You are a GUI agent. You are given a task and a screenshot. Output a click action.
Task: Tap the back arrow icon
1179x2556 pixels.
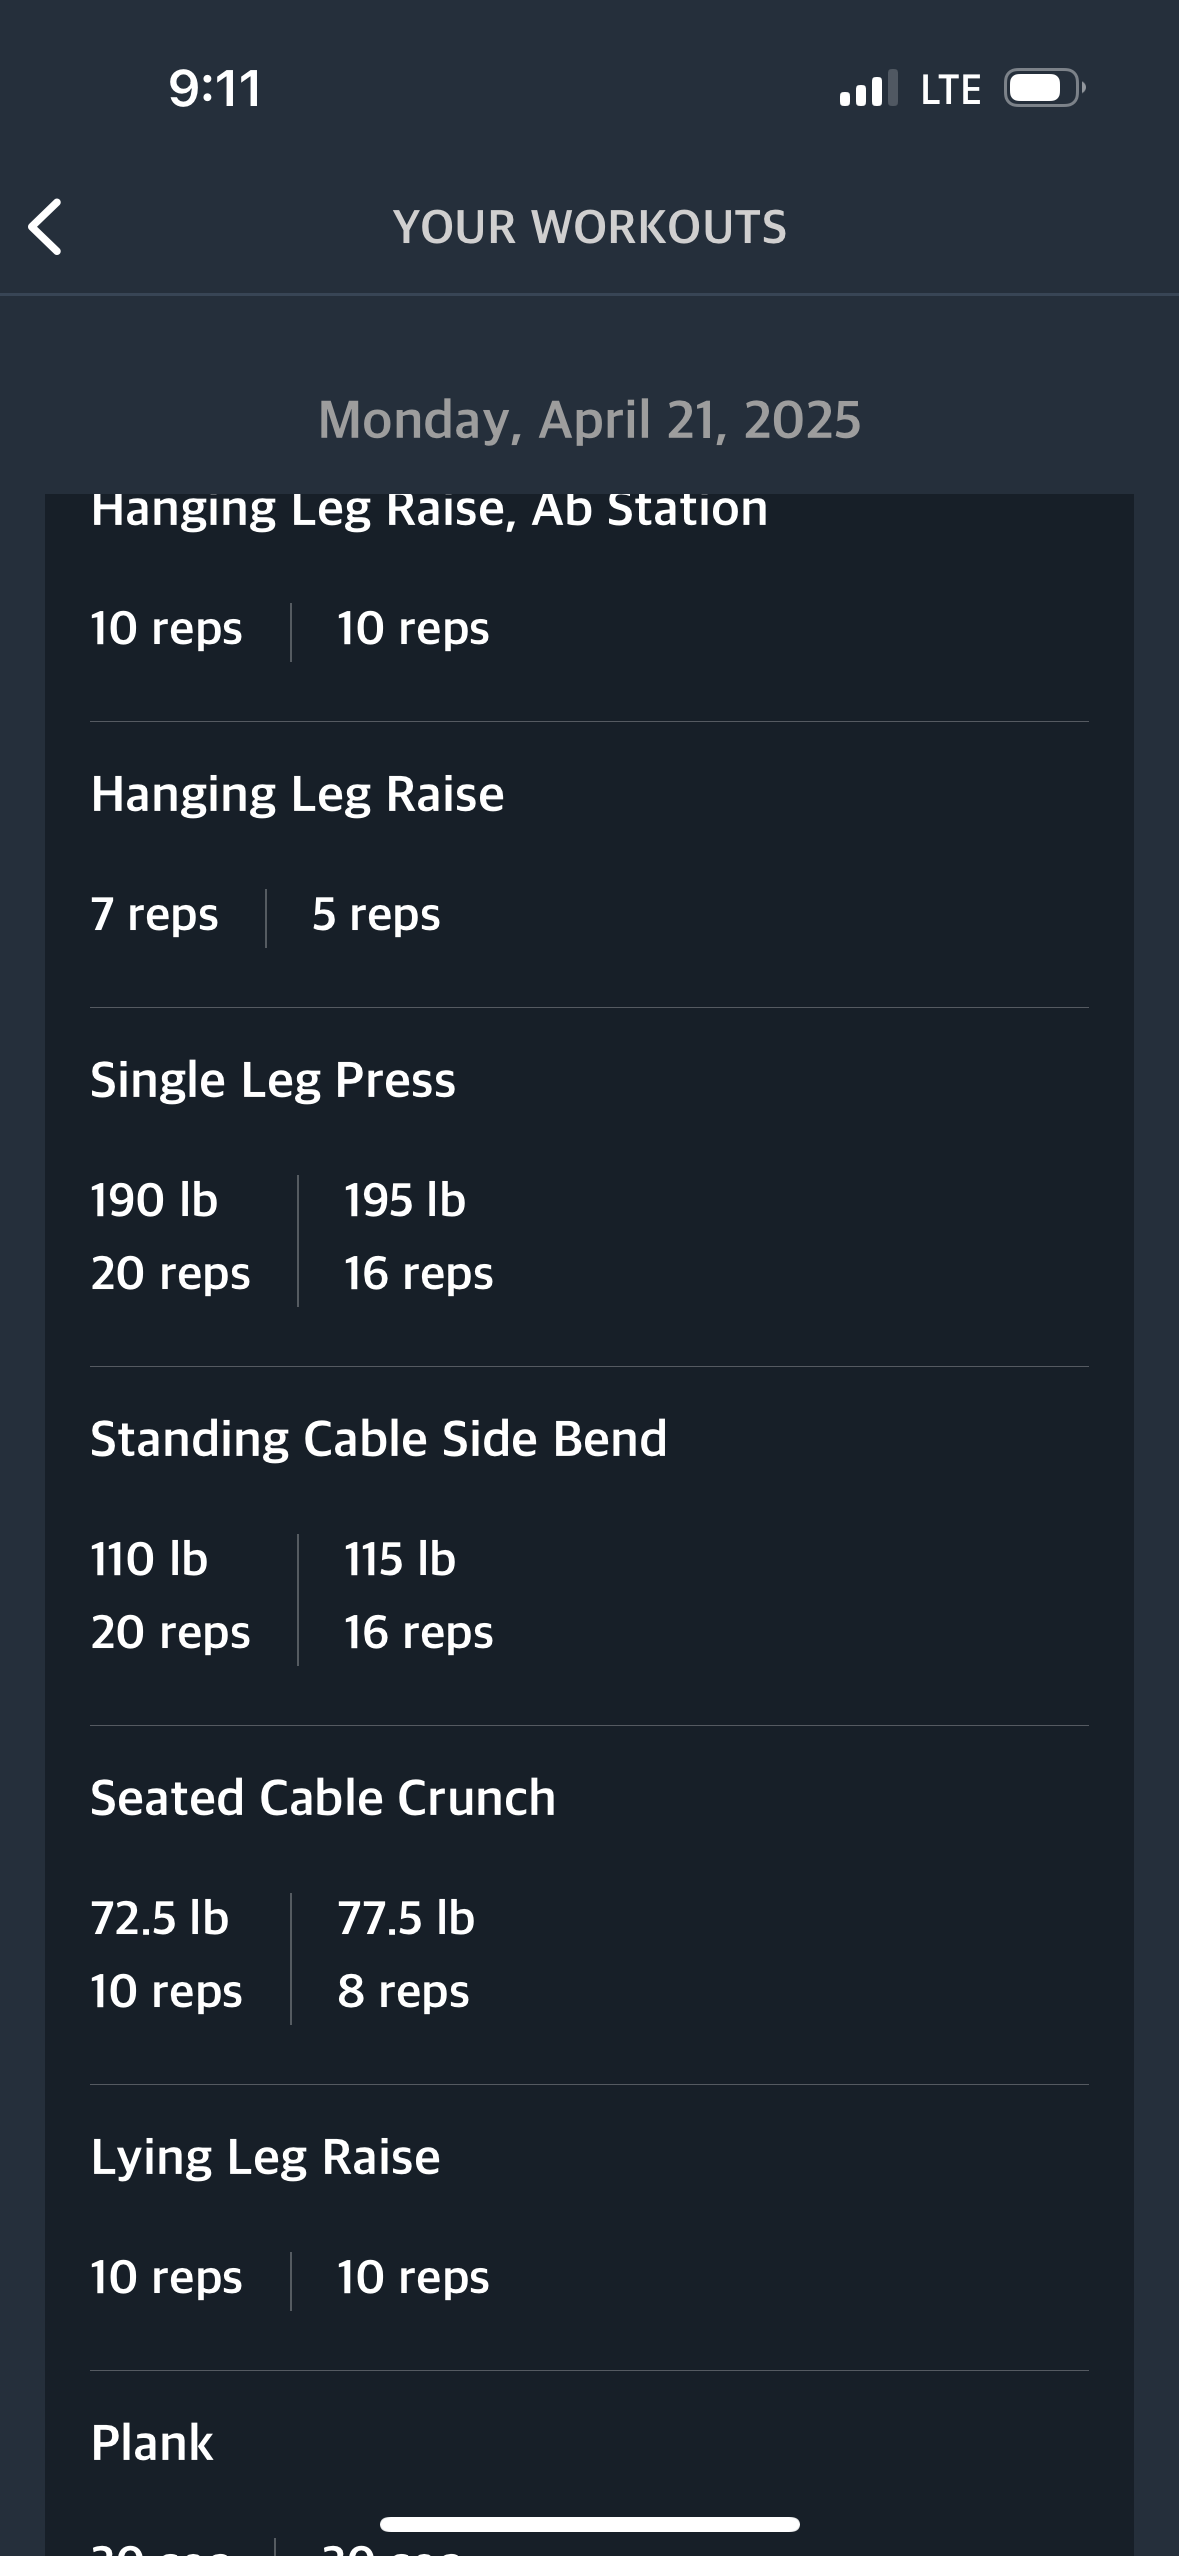45,227
